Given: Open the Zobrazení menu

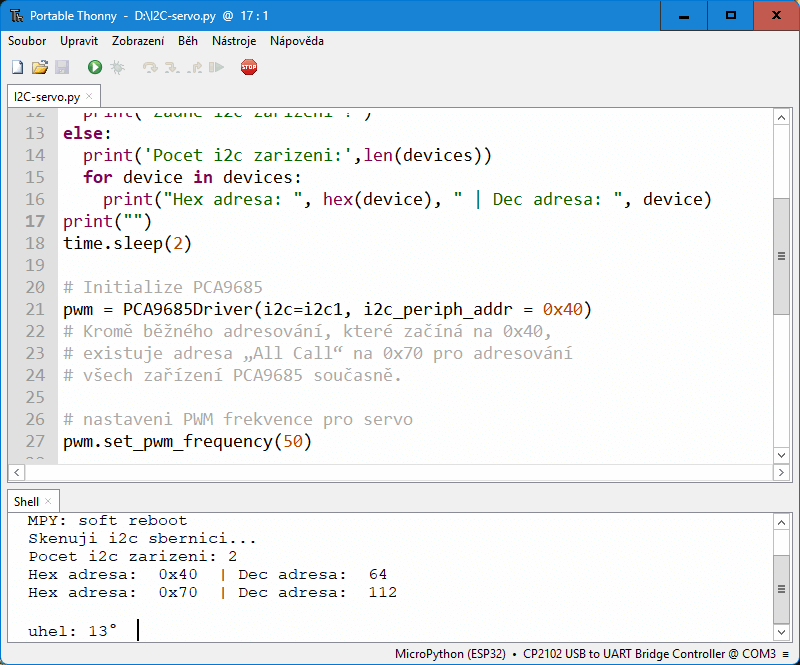Looking at the screenshot, I should click(x=138, y=41).
